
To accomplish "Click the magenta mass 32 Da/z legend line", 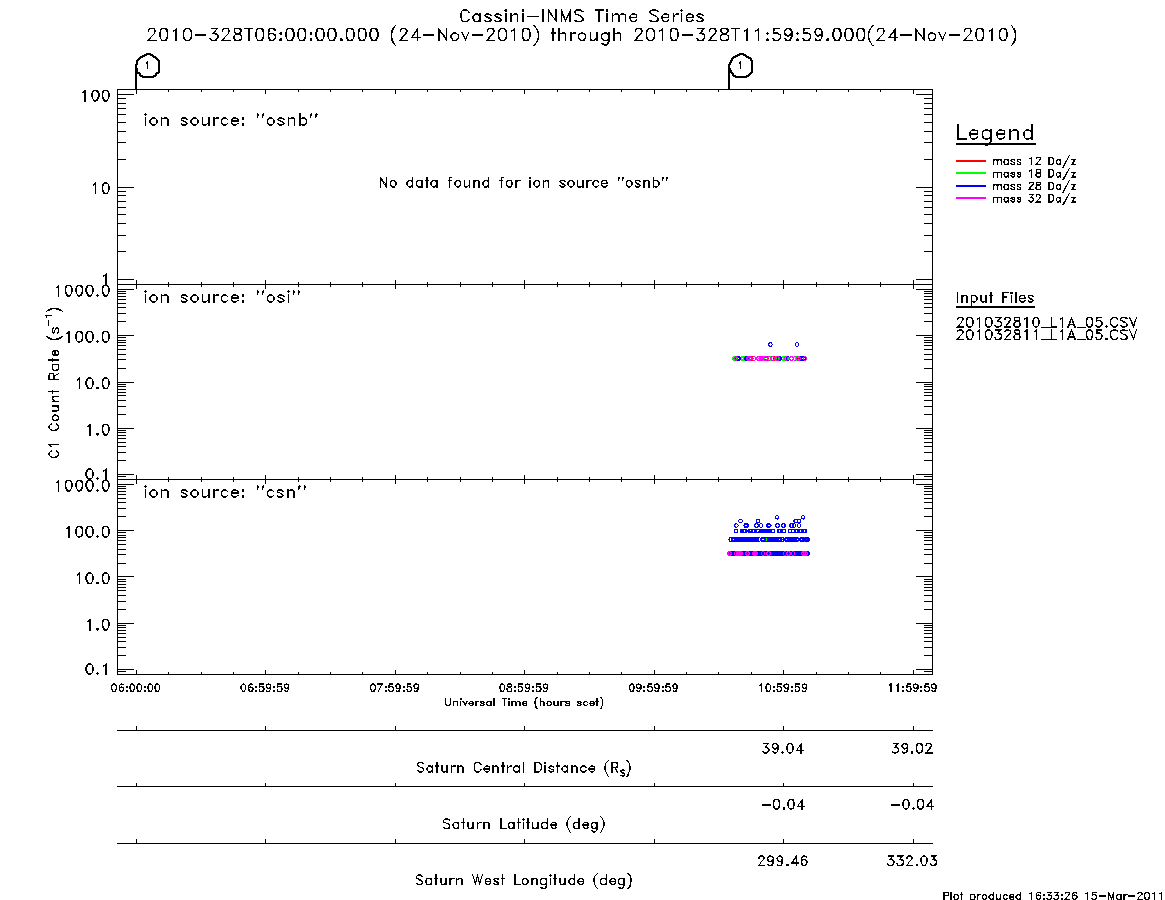I will pos(970,199).
